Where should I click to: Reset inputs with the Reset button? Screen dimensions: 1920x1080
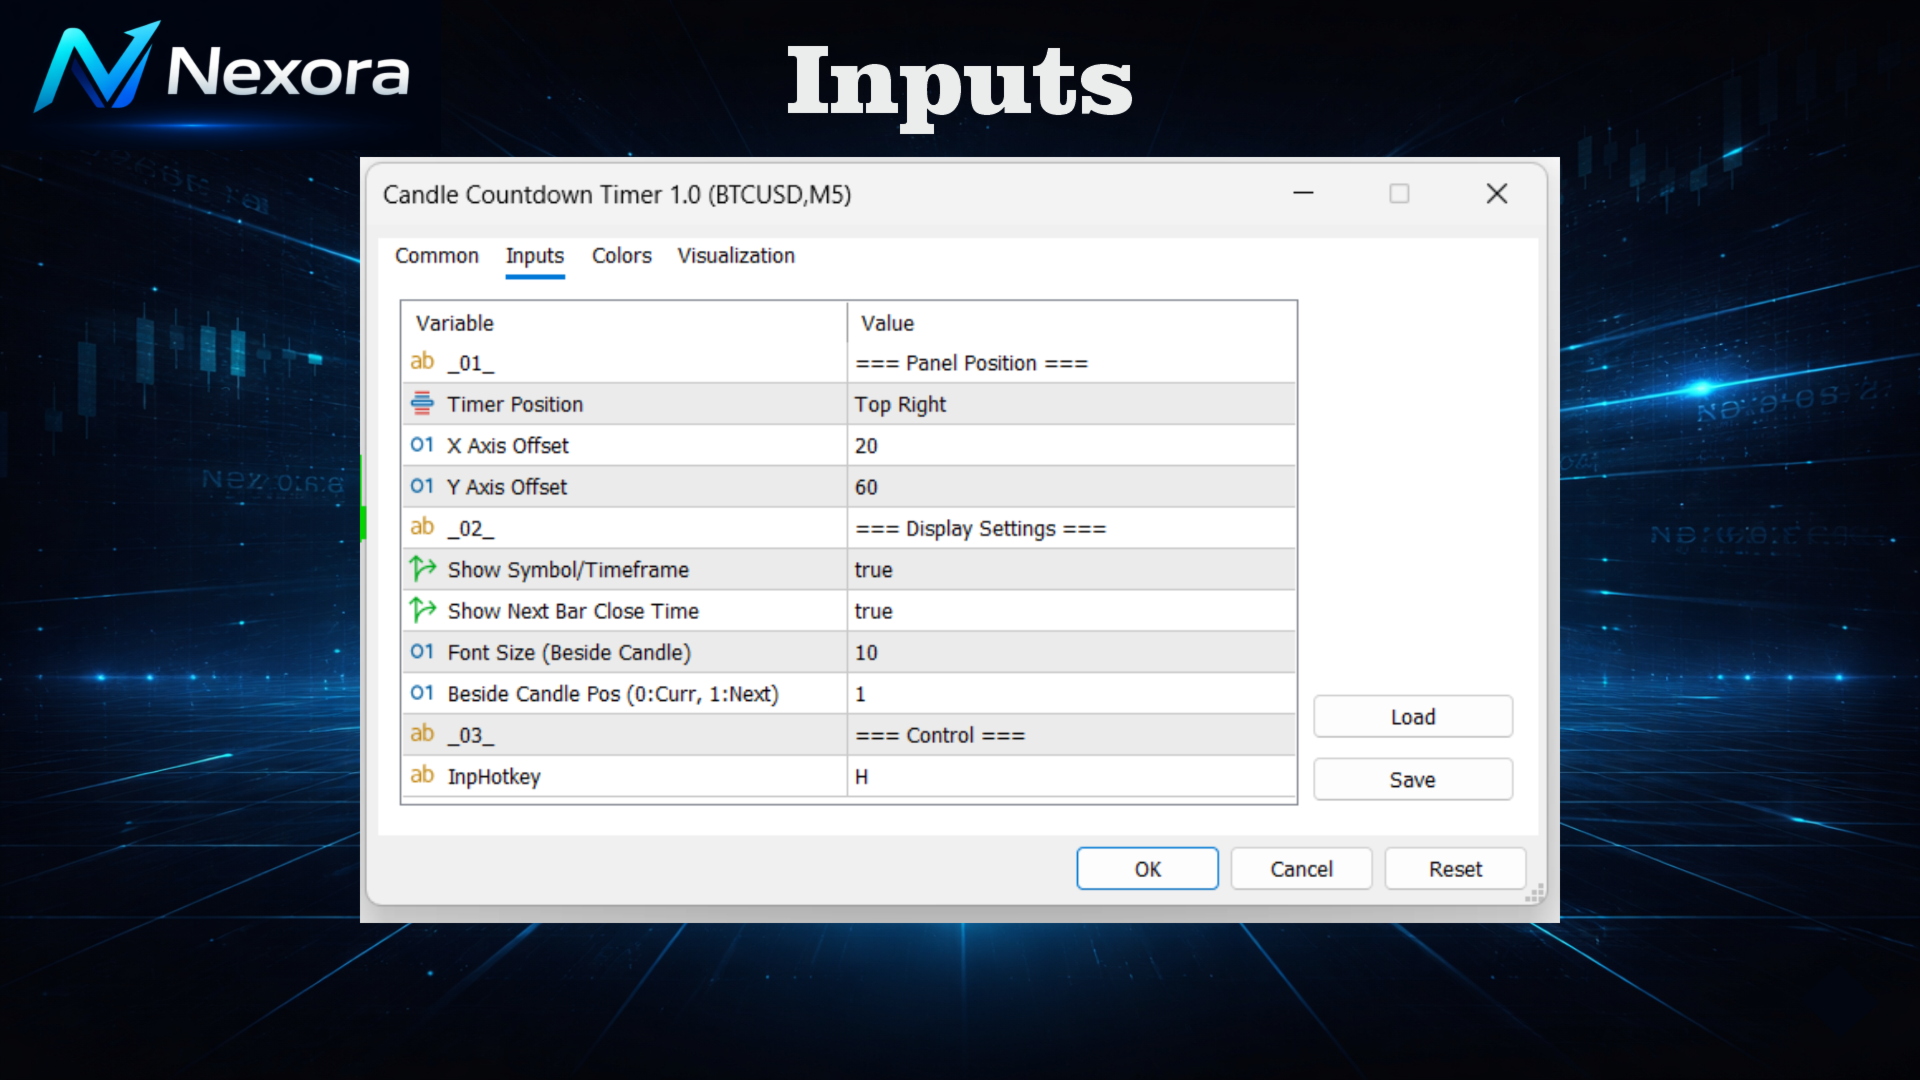tap(1455, 869)
